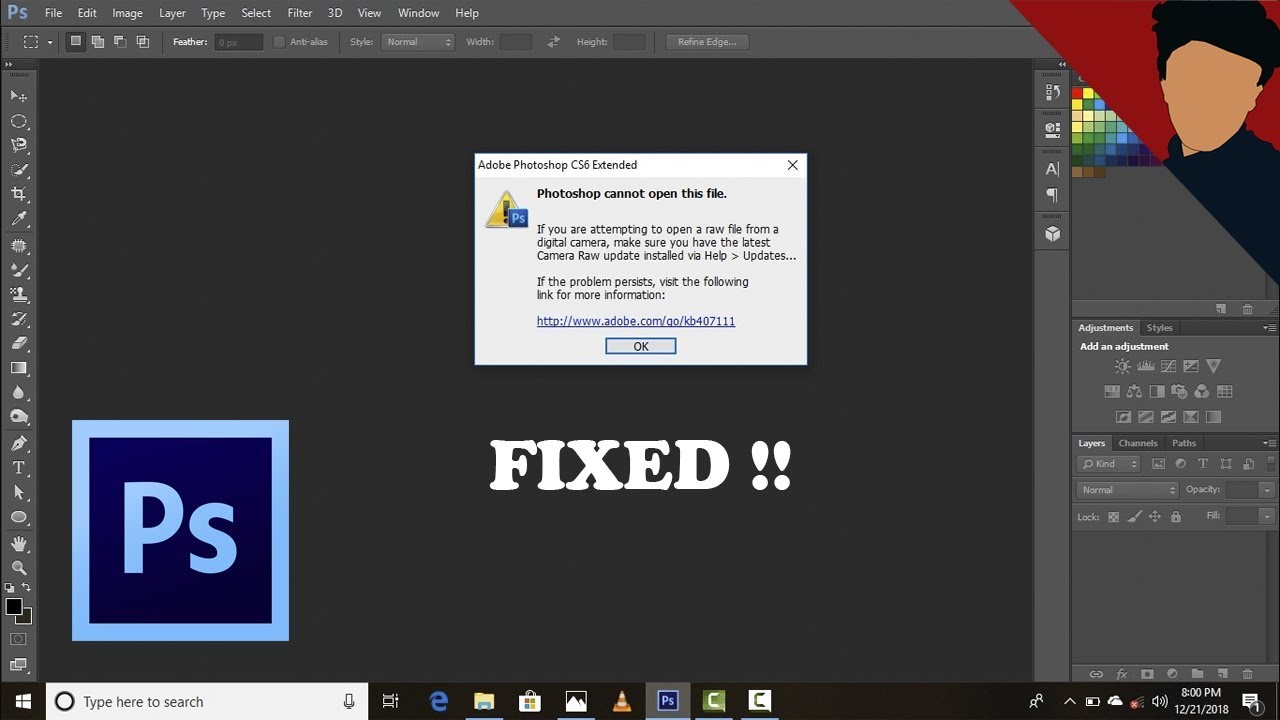Open the Layers panel menu
Screen dimensions: 1280x720
point(1269,443)
